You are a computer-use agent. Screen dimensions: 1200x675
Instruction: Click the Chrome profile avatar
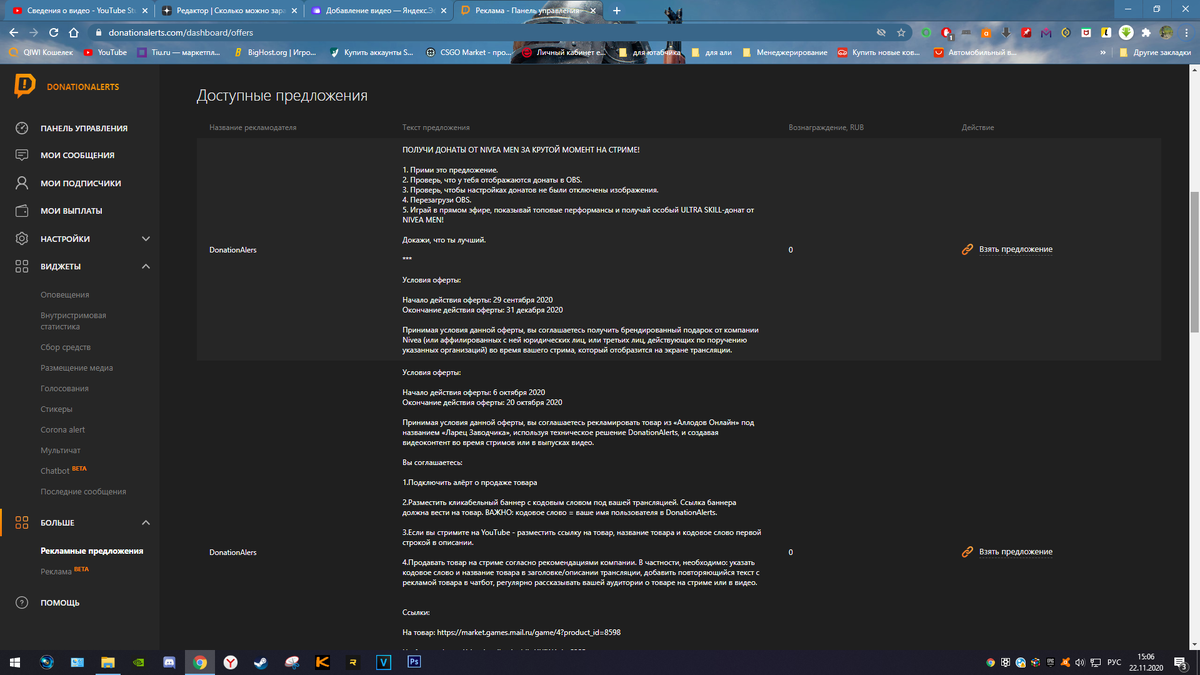point(1166,32)
